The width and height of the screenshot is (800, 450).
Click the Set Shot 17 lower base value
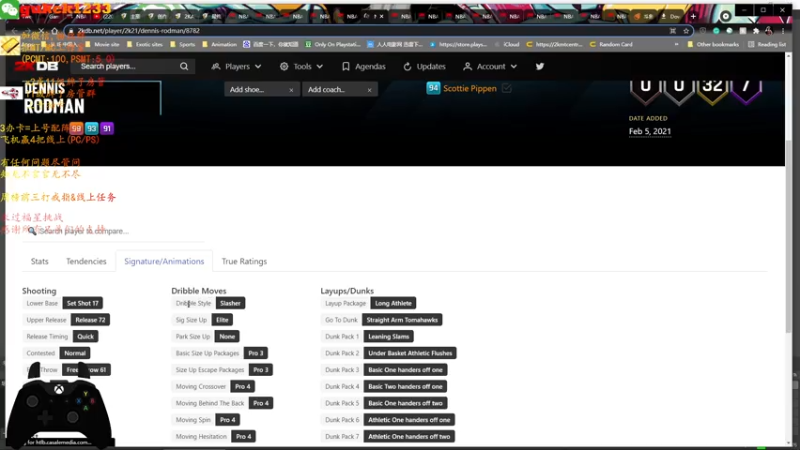pyautogui.click(x=83, y=303)
